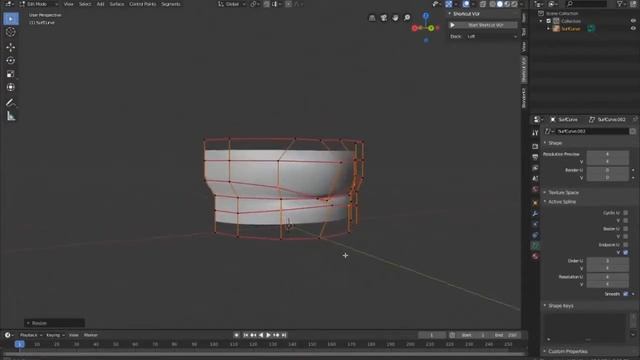
Task: Switch to rendered viewport shading
Action: pyautogui.click(x=514, y=4)
